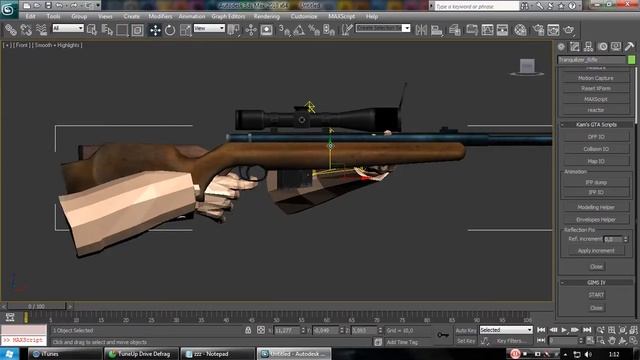Open the selection filter dropdown showing All
This screenshot has height=360, width=640.
point(68,28)
